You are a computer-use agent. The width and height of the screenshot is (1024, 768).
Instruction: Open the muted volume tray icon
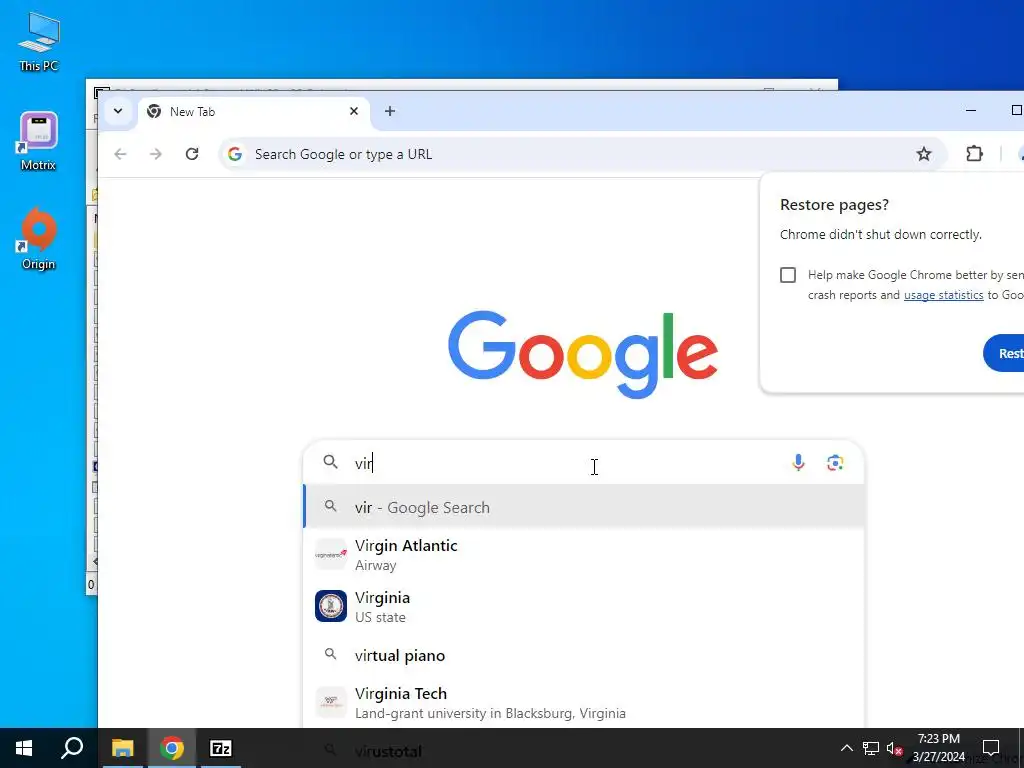894,748
